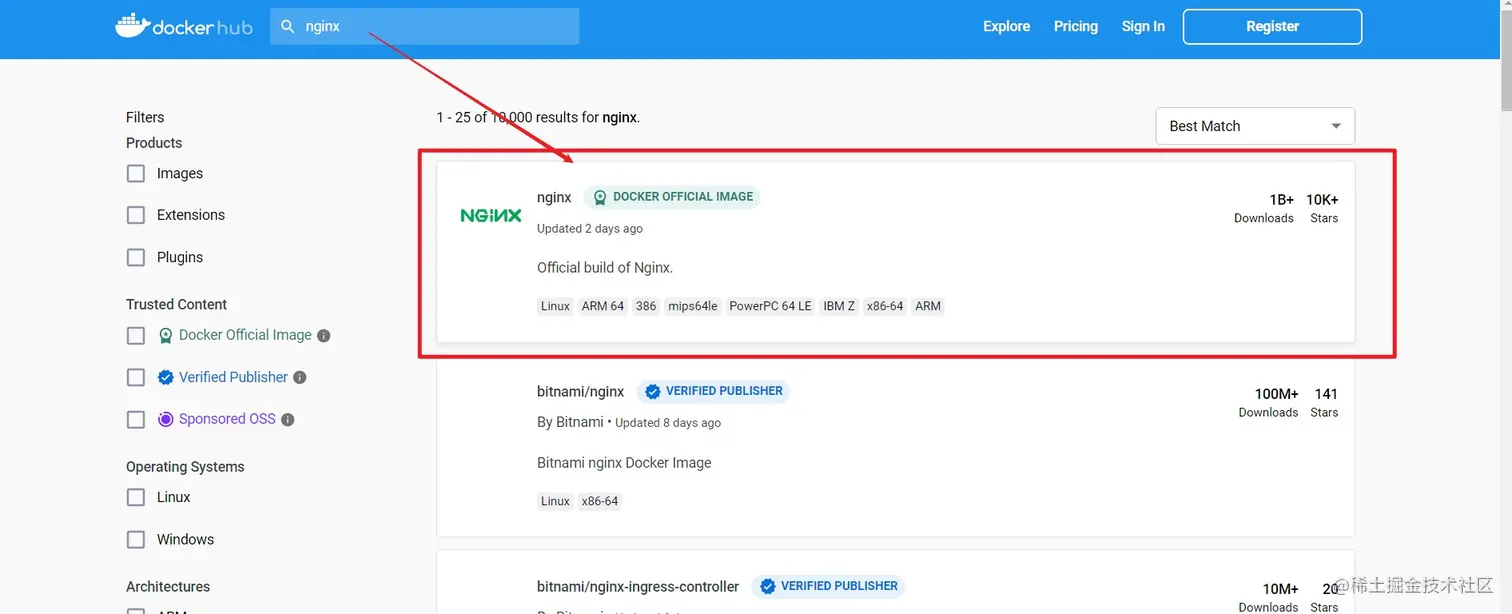
Task: Check the Windows operating system filter
Action: point(136,540)
